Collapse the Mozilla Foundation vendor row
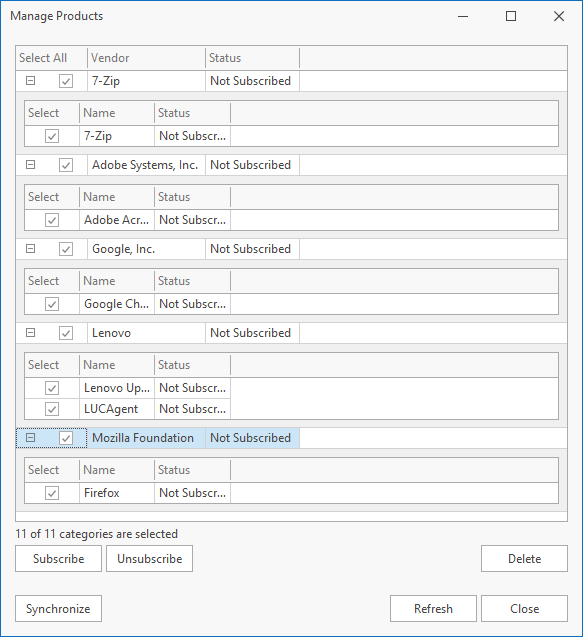Viewport: 583px width, 637px height. pos(30,438)
